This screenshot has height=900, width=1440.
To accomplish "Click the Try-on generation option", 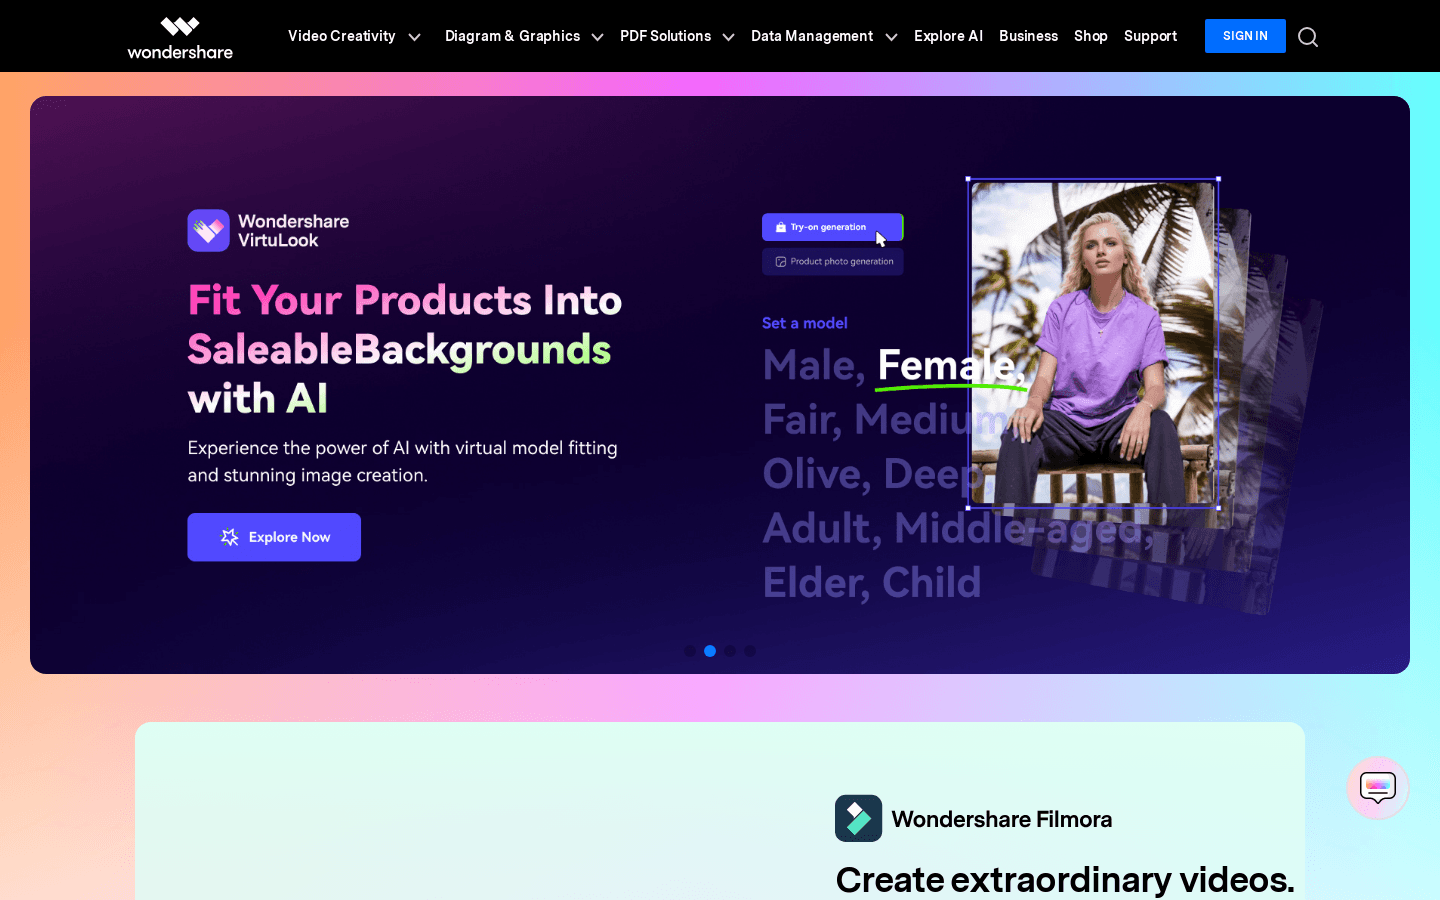I will click(x=832, y=227).
